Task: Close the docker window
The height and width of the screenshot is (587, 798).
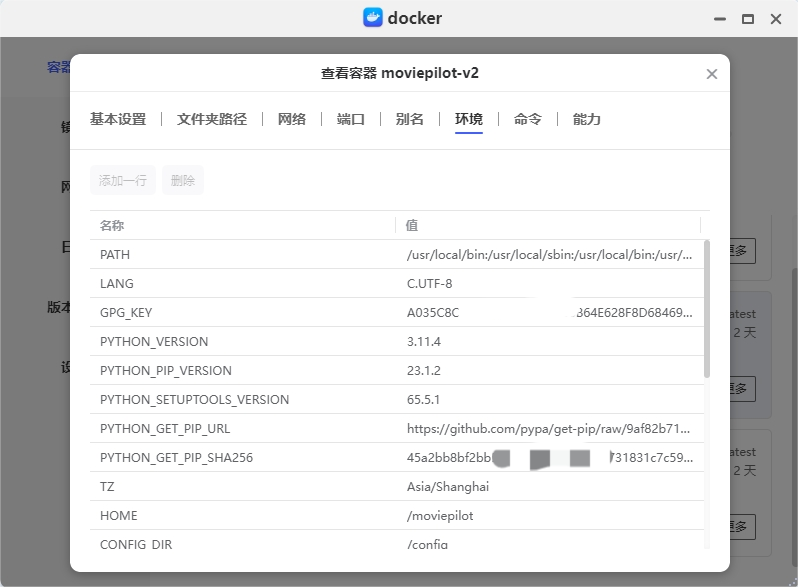Action: click(x=776, y=19)
